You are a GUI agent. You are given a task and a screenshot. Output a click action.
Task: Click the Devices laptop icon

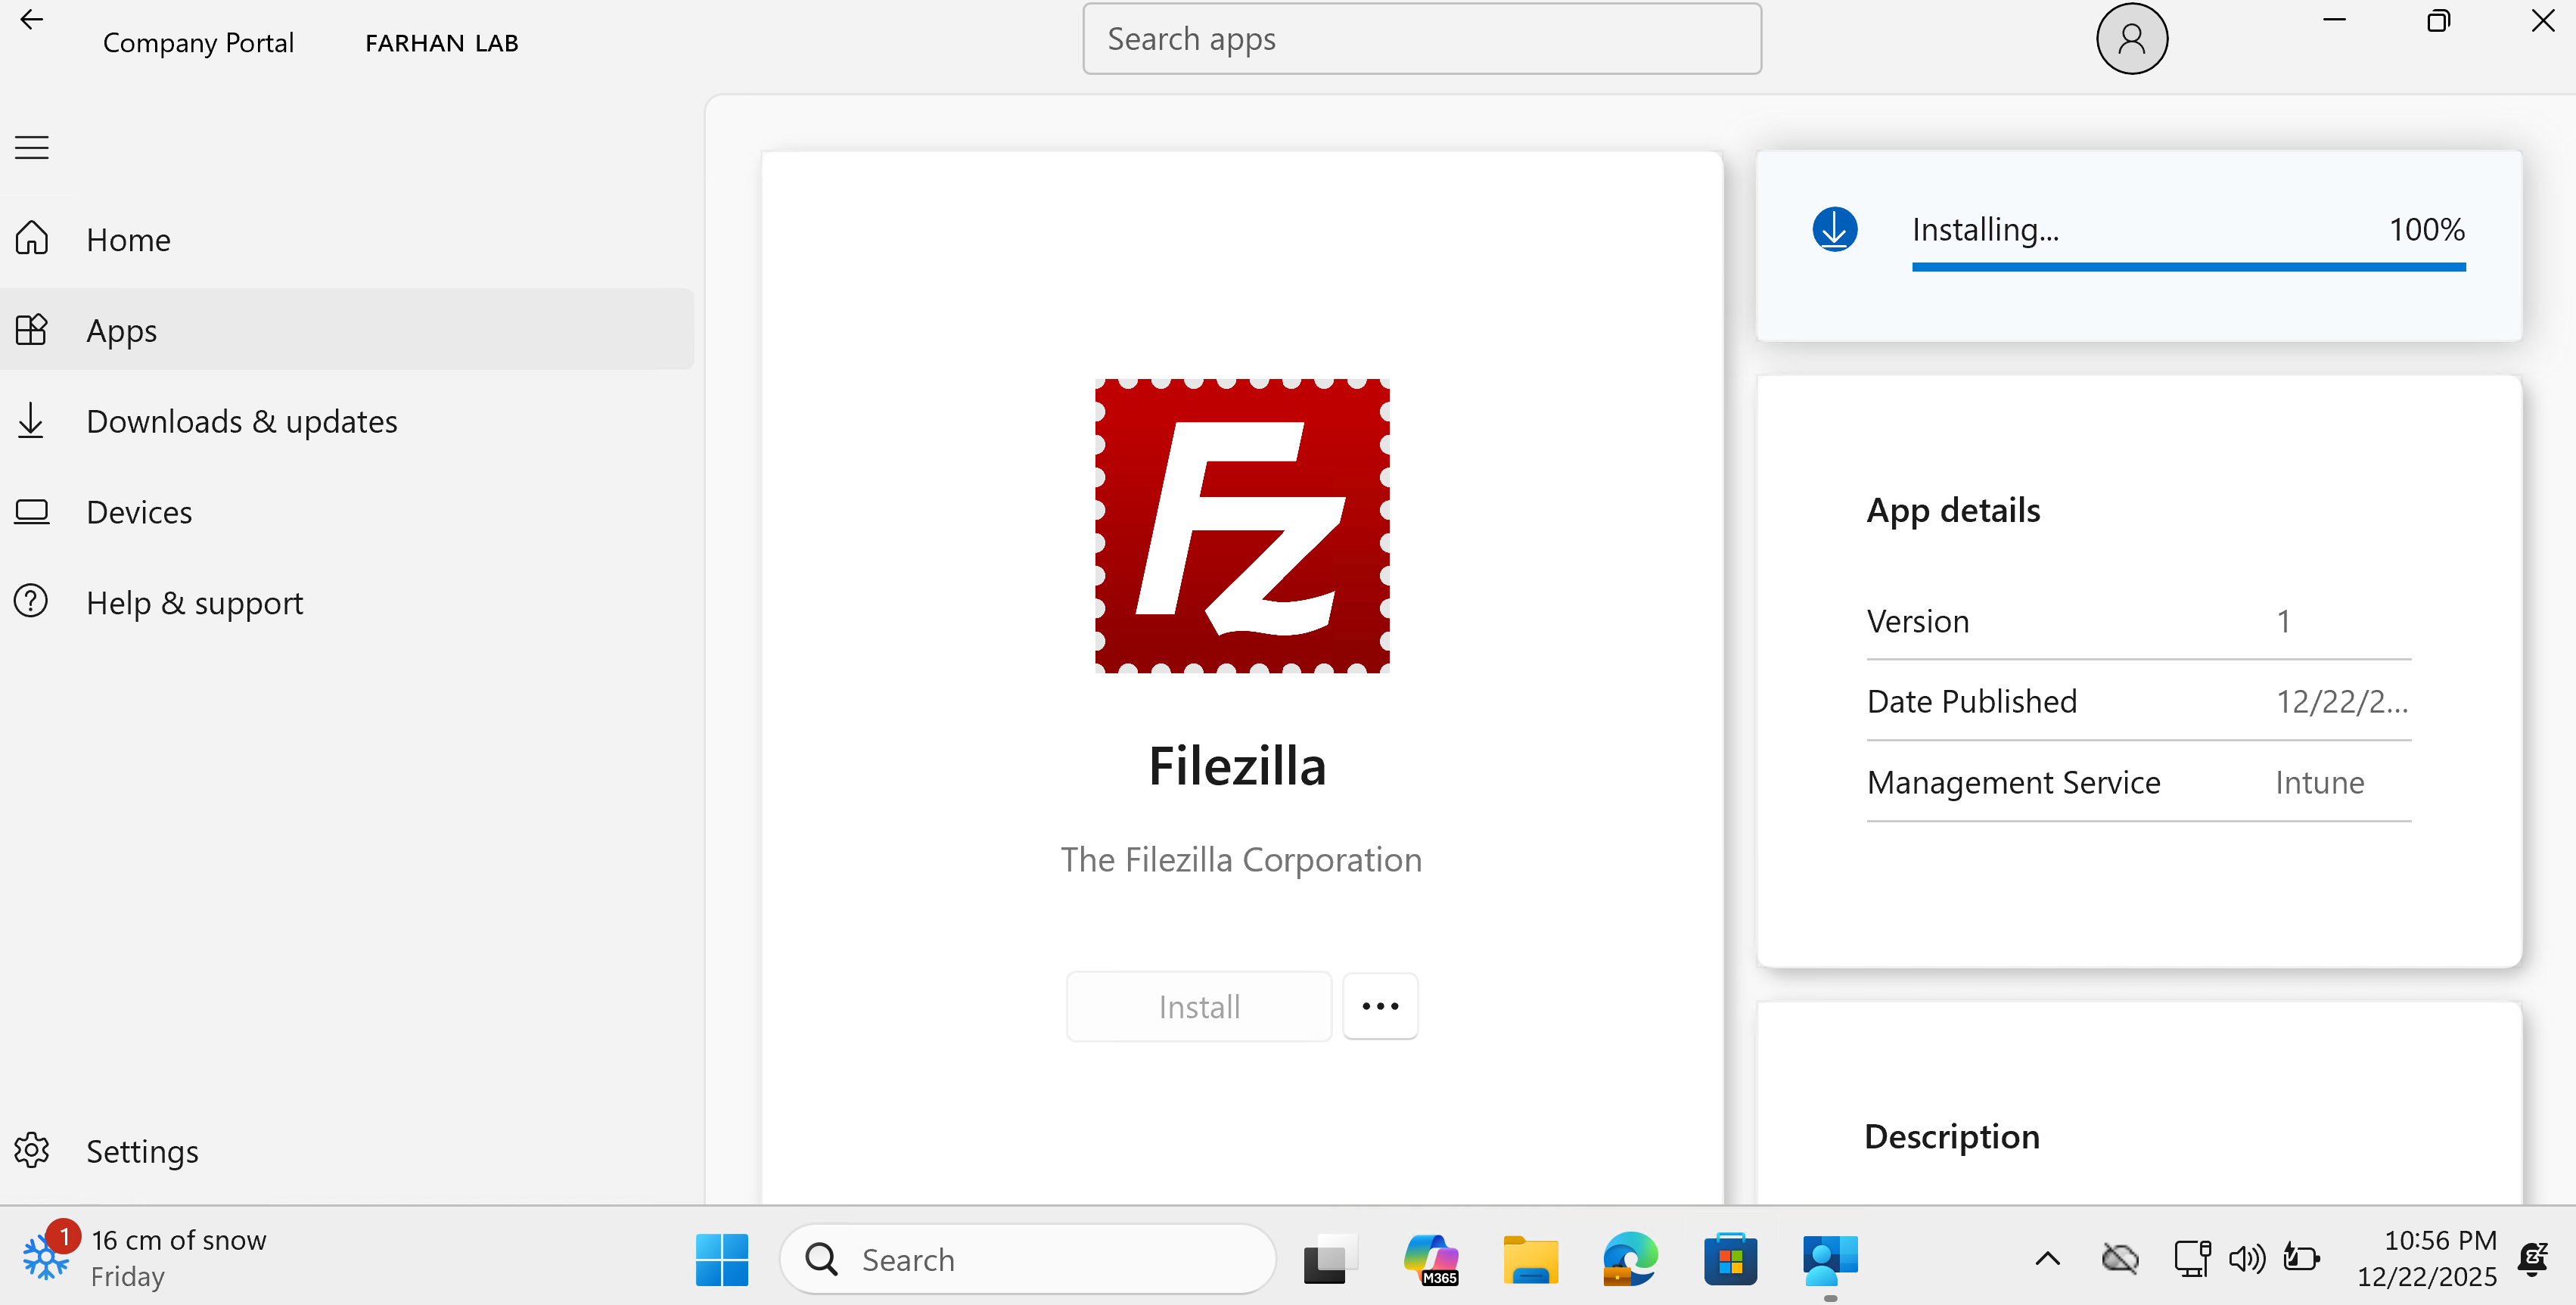31,512
